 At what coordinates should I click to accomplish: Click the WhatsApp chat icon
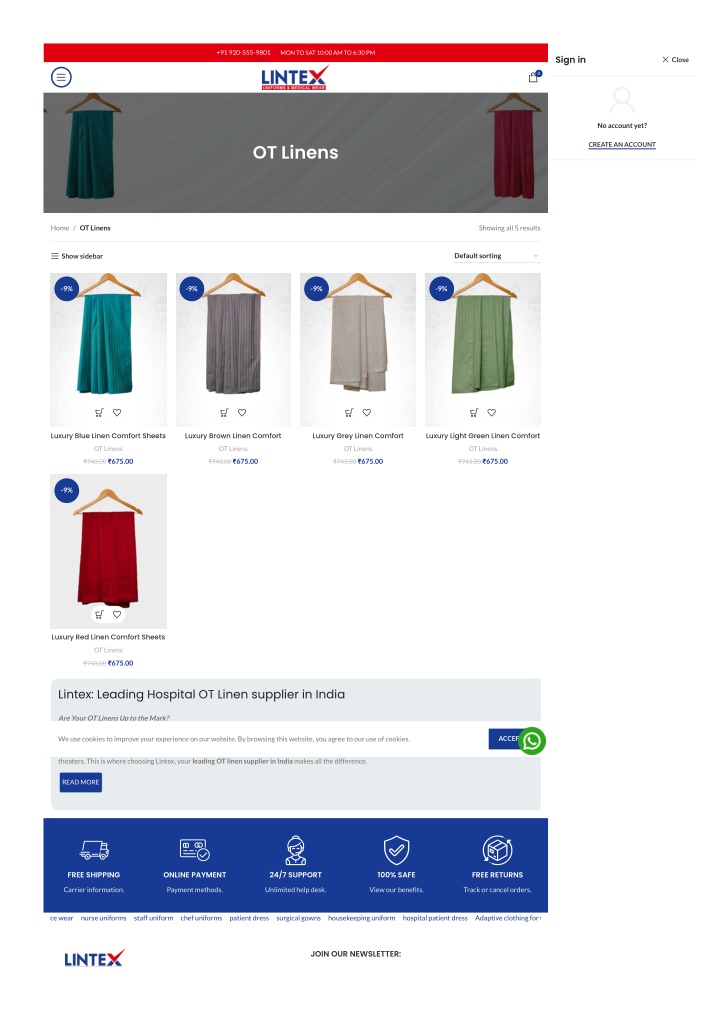(532, 741)
